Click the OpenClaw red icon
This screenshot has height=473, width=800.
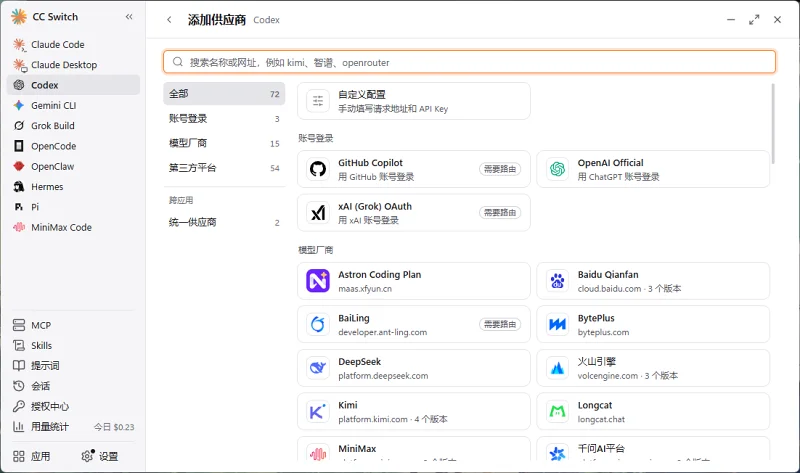point(19,166)
